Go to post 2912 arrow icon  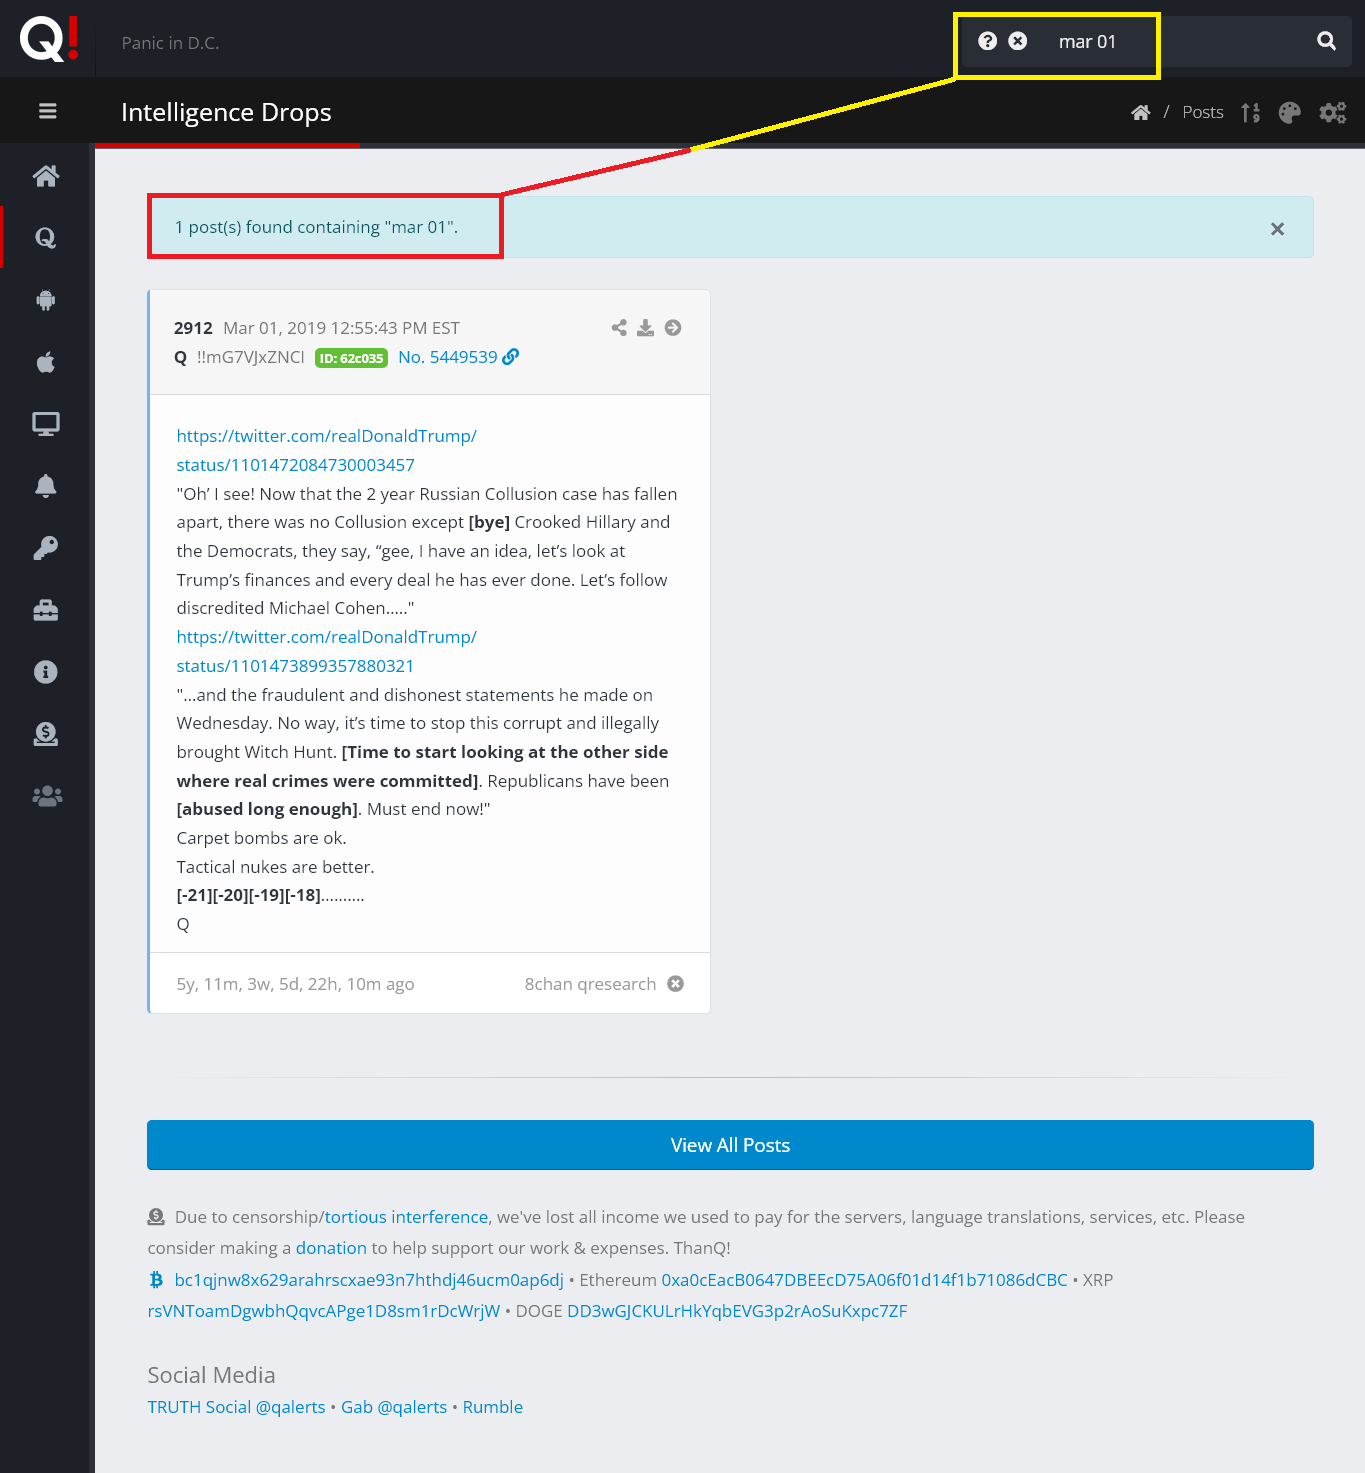tap(673, 328)
